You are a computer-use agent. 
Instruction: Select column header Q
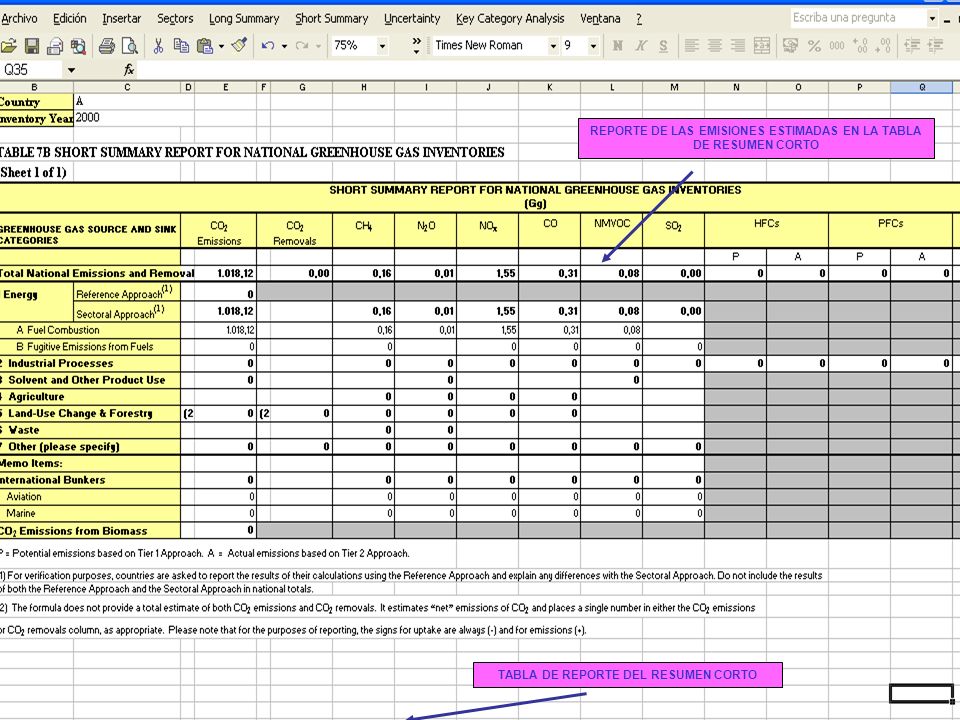(x=922, y=87)
